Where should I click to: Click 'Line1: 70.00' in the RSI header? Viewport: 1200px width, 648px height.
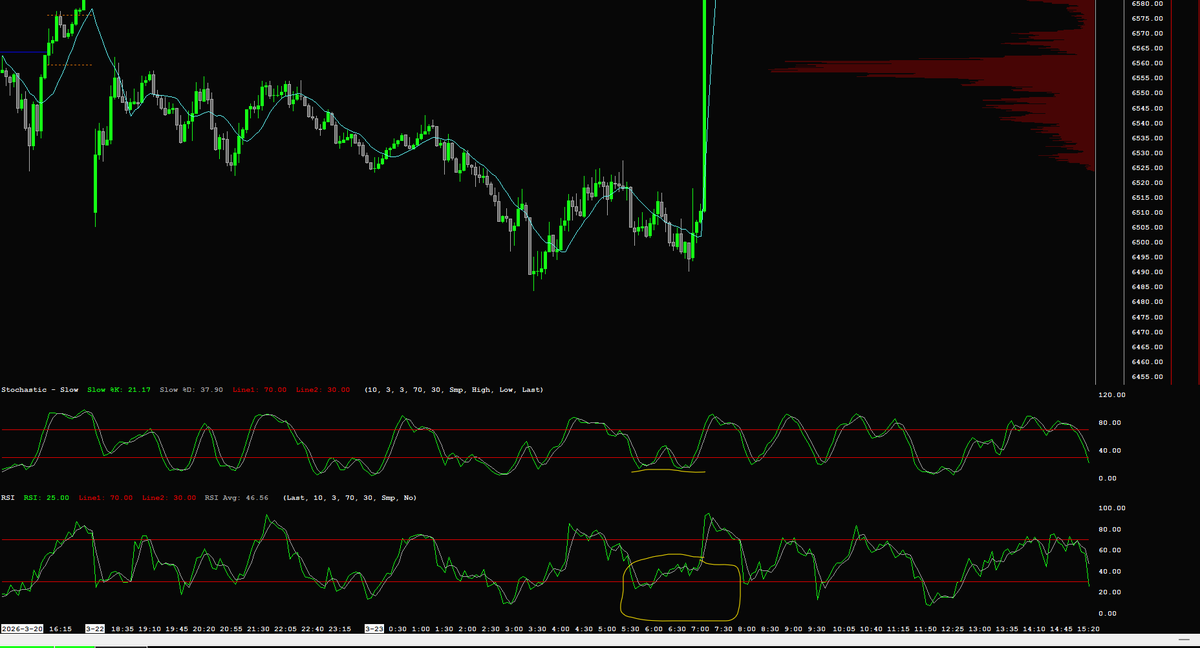(x=105, y=497)
